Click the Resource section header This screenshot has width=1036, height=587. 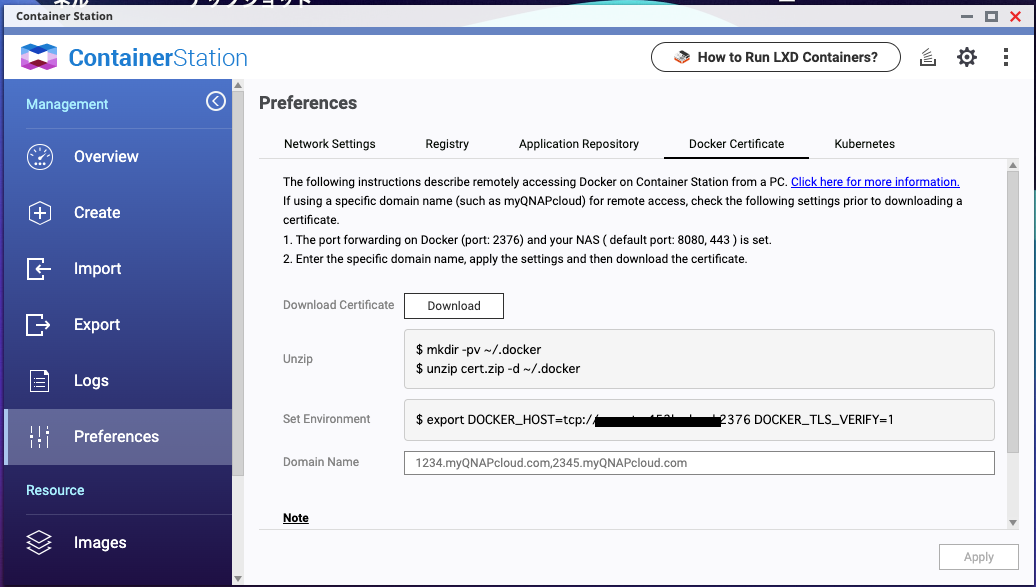pyautogui.click(x=55, y=490)
